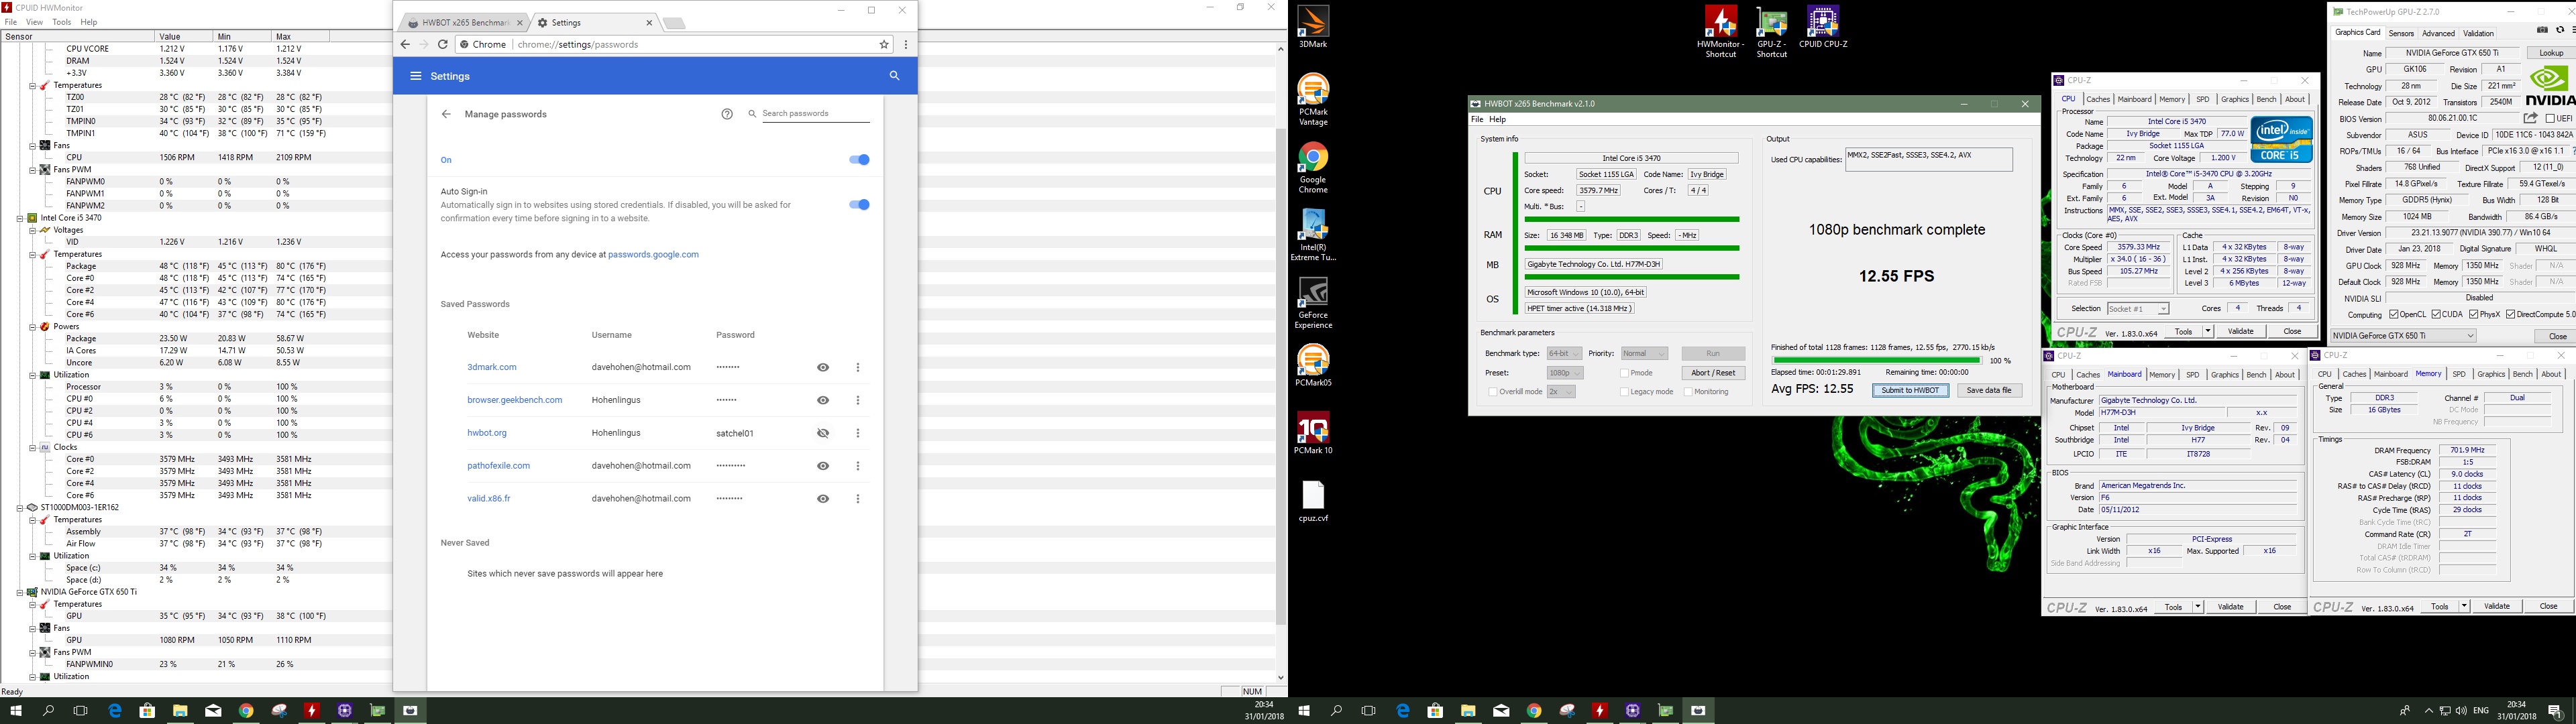Open the View menu in HWMonitor
2576x724 pixels.
(35, 22)
